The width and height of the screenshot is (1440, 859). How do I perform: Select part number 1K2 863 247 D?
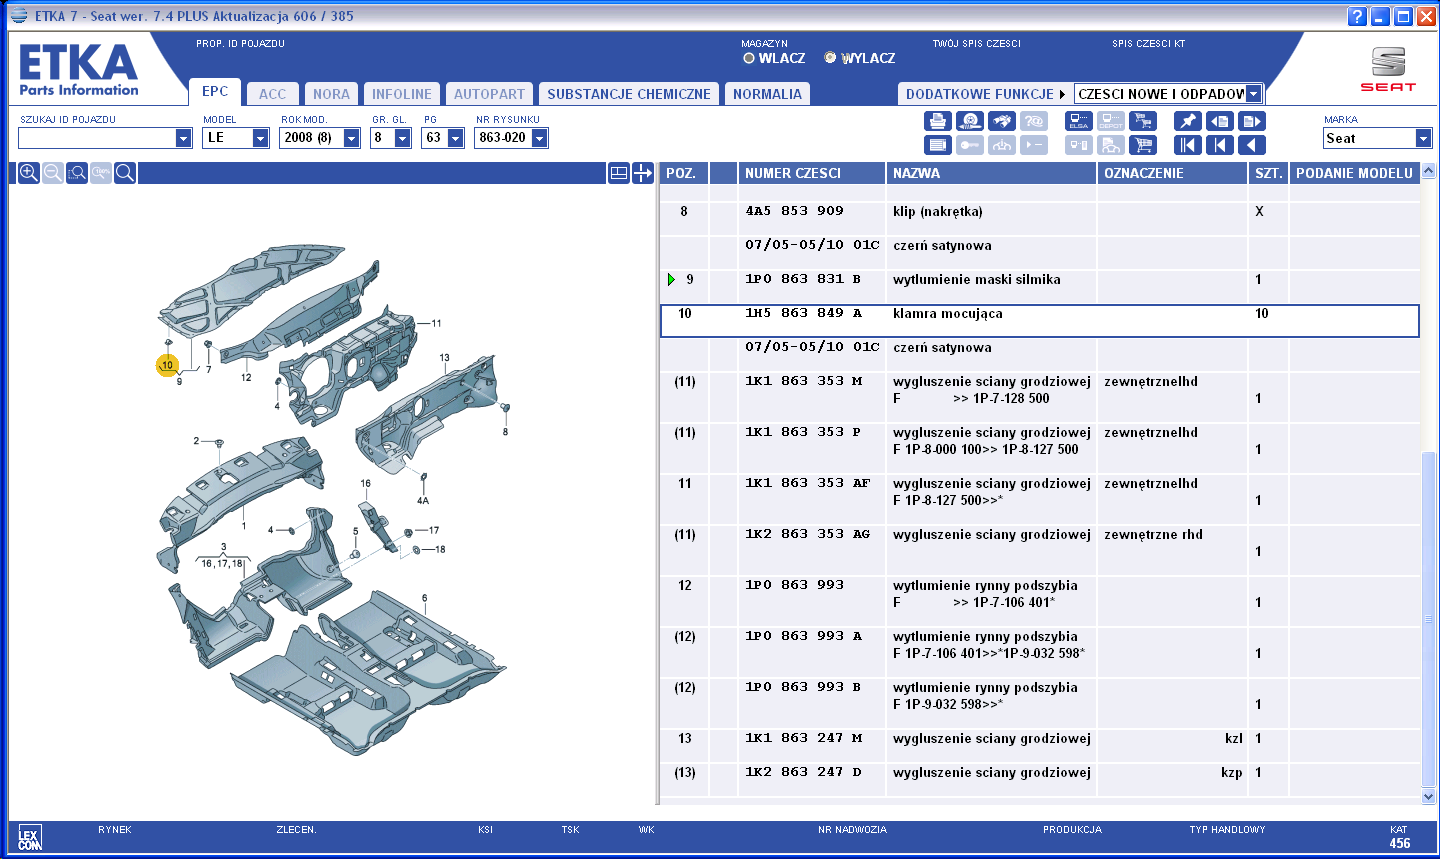(x=803, y=772)
